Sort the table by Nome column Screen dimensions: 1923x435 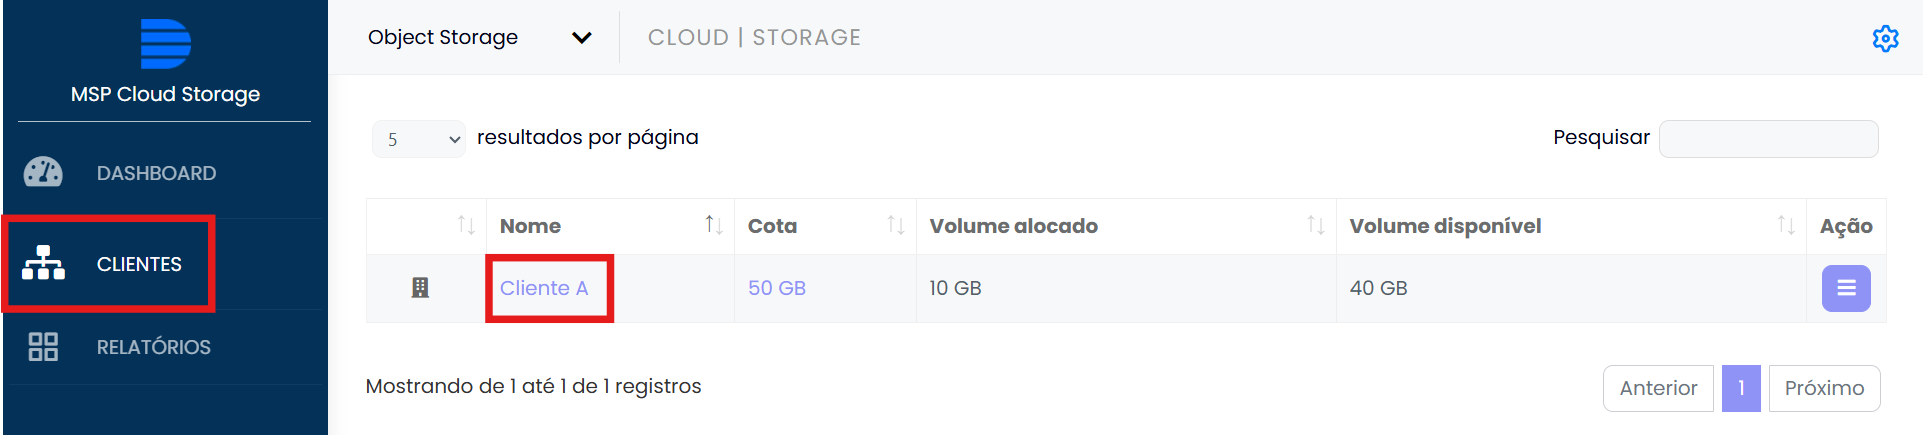click(713, 225)
